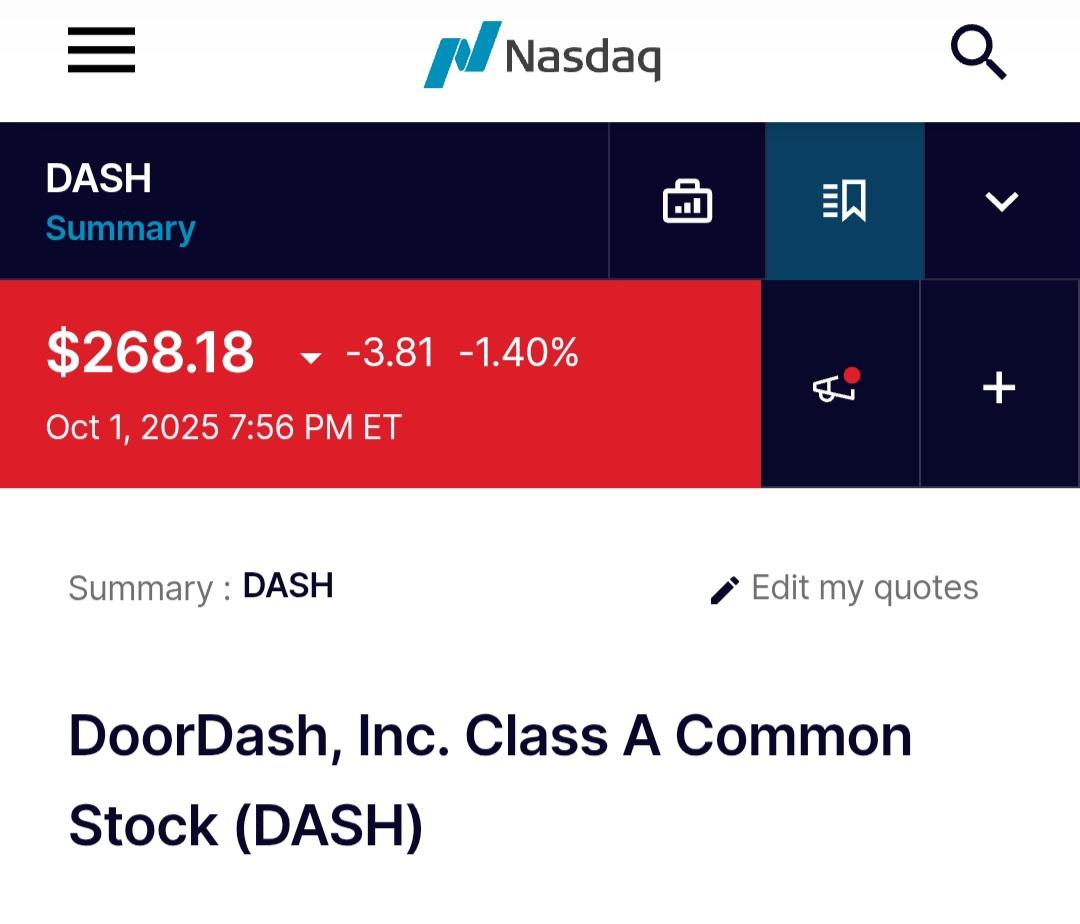The image size is (1080, 924).
Task: Click the -3.81 price change value
Action: pos(390,353)
